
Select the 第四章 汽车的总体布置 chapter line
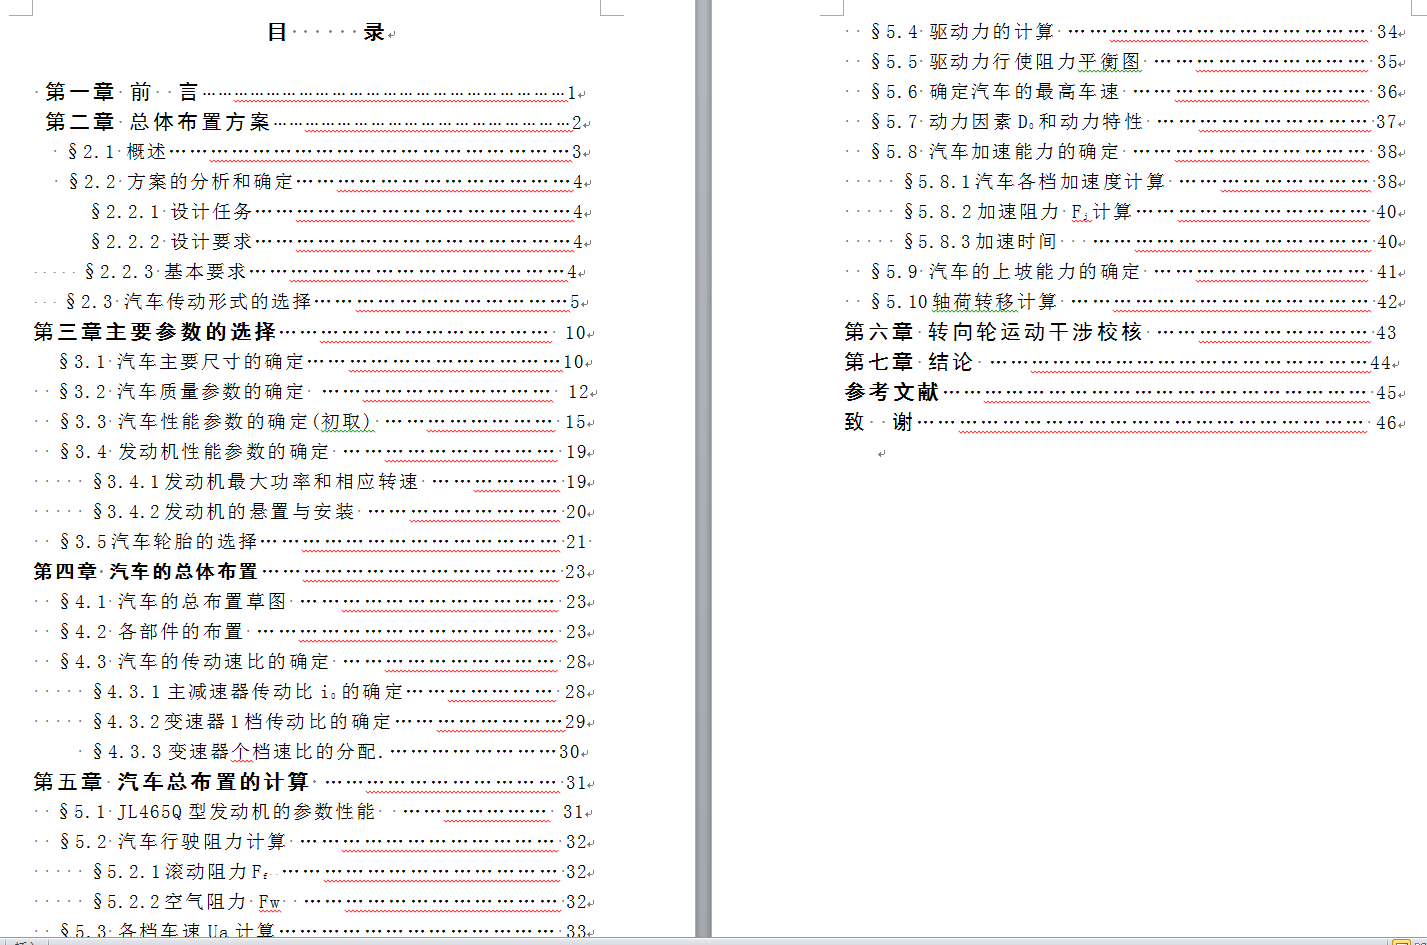click(310, 572)
